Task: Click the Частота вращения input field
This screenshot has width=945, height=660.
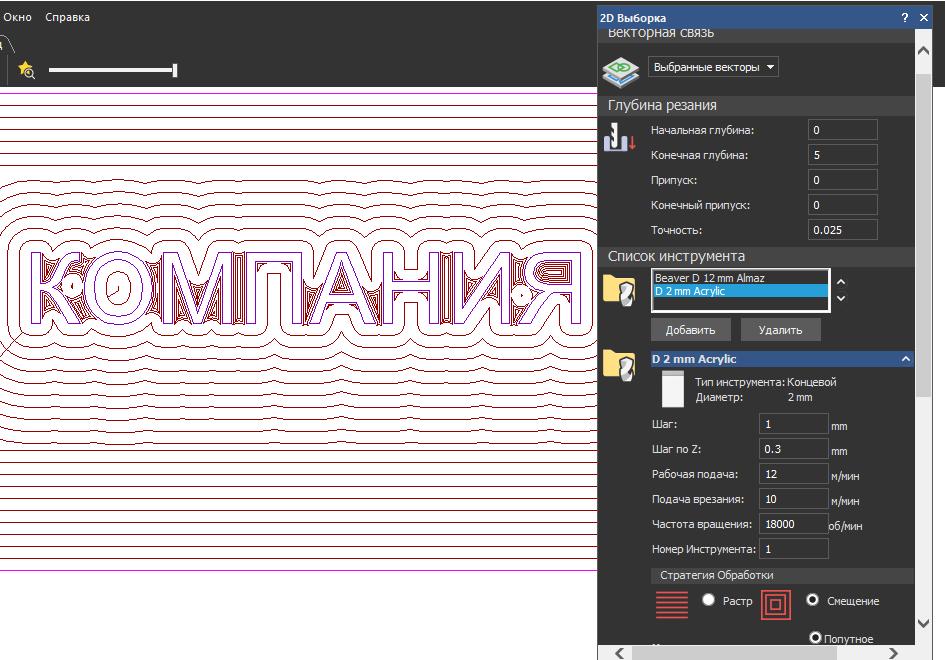Action: pos(793,524)
